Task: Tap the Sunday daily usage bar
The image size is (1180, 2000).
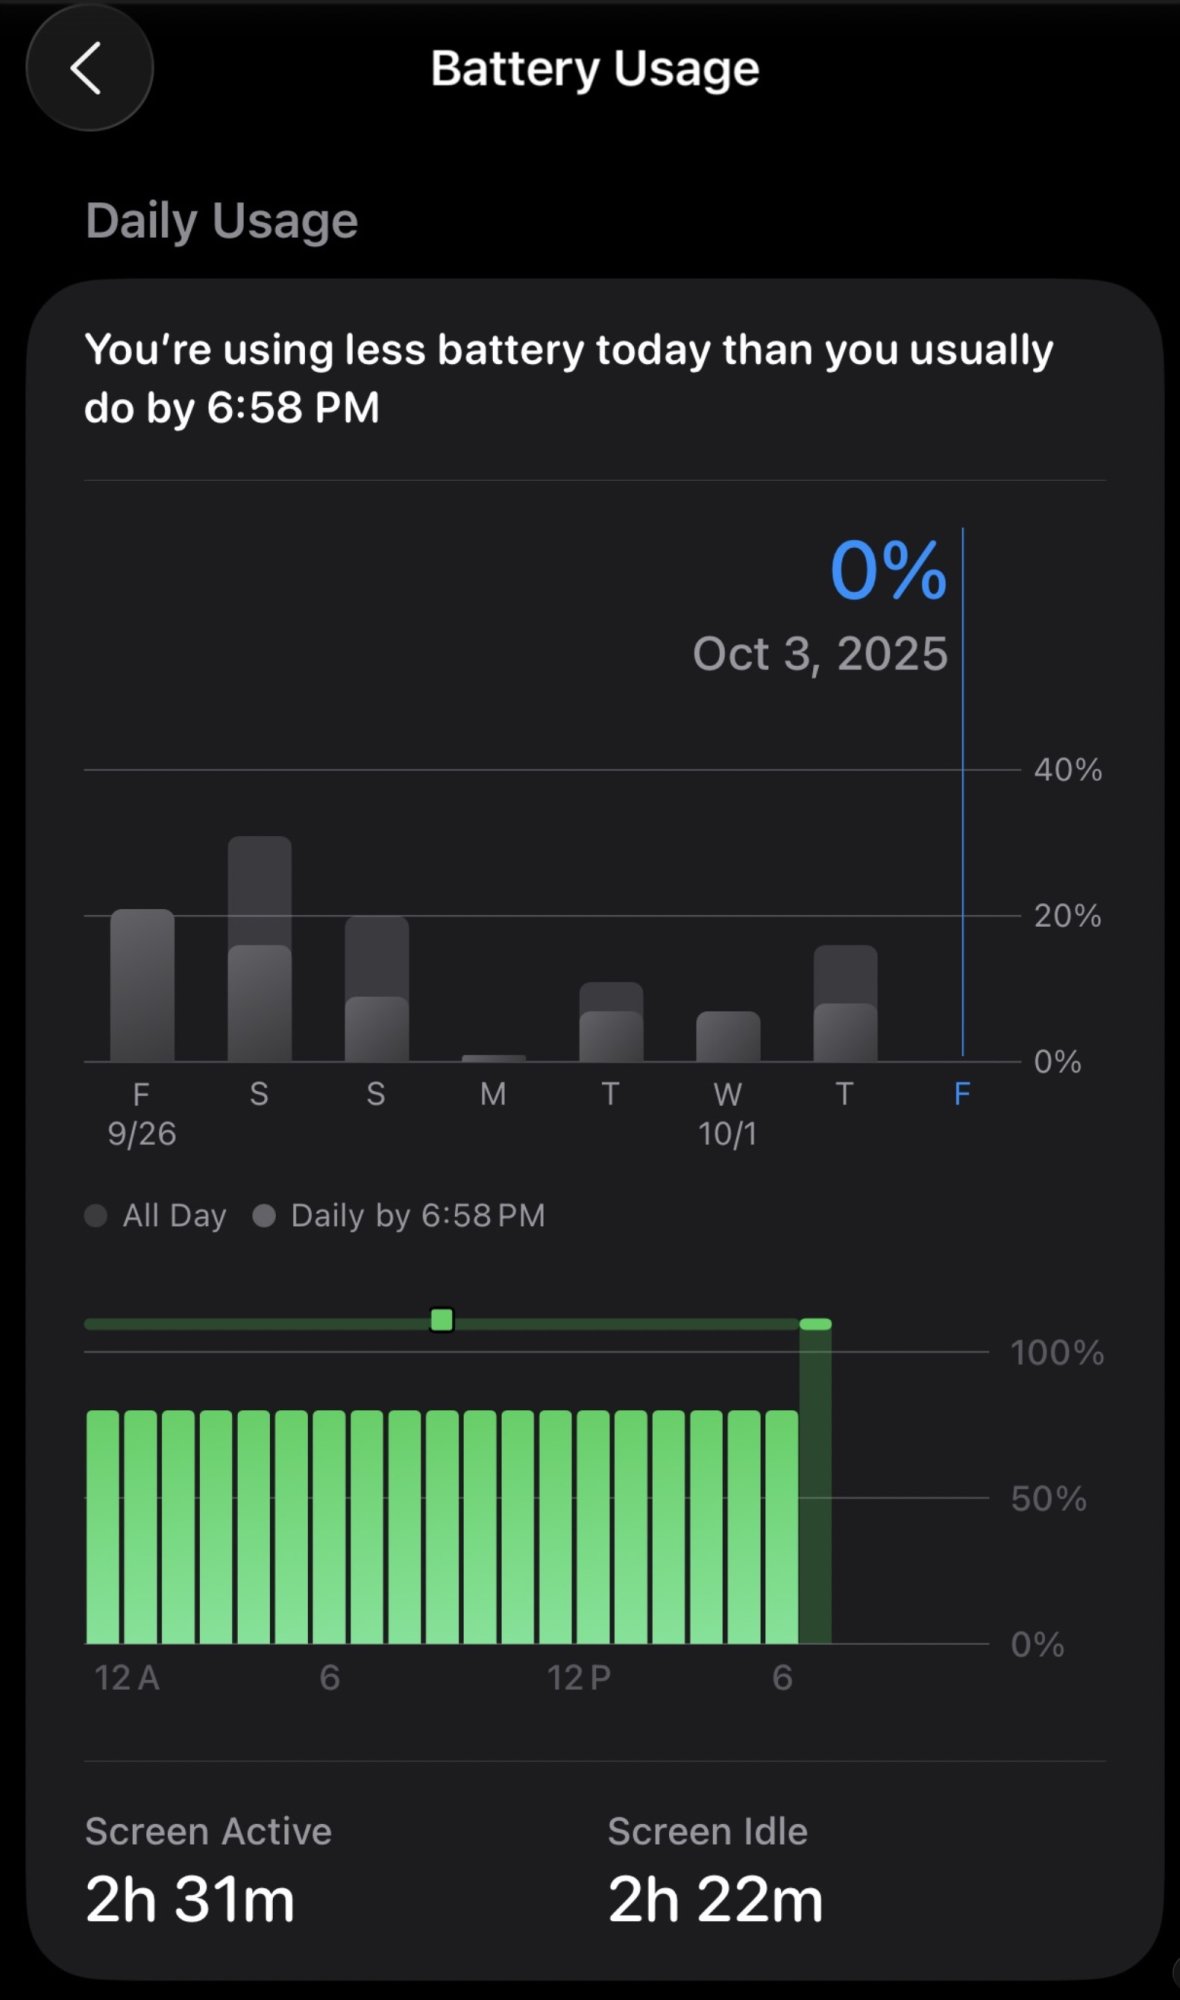Action: point(376,990)
